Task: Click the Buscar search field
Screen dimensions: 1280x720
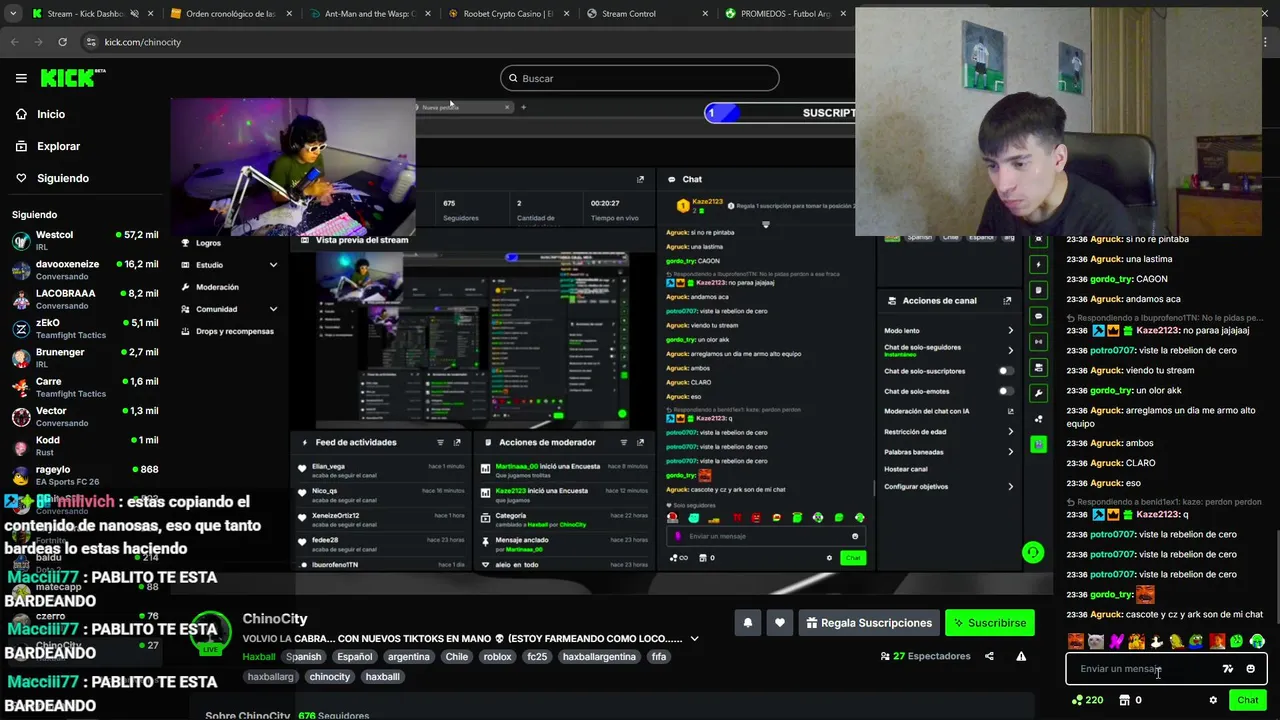Action: pos(640,78)
